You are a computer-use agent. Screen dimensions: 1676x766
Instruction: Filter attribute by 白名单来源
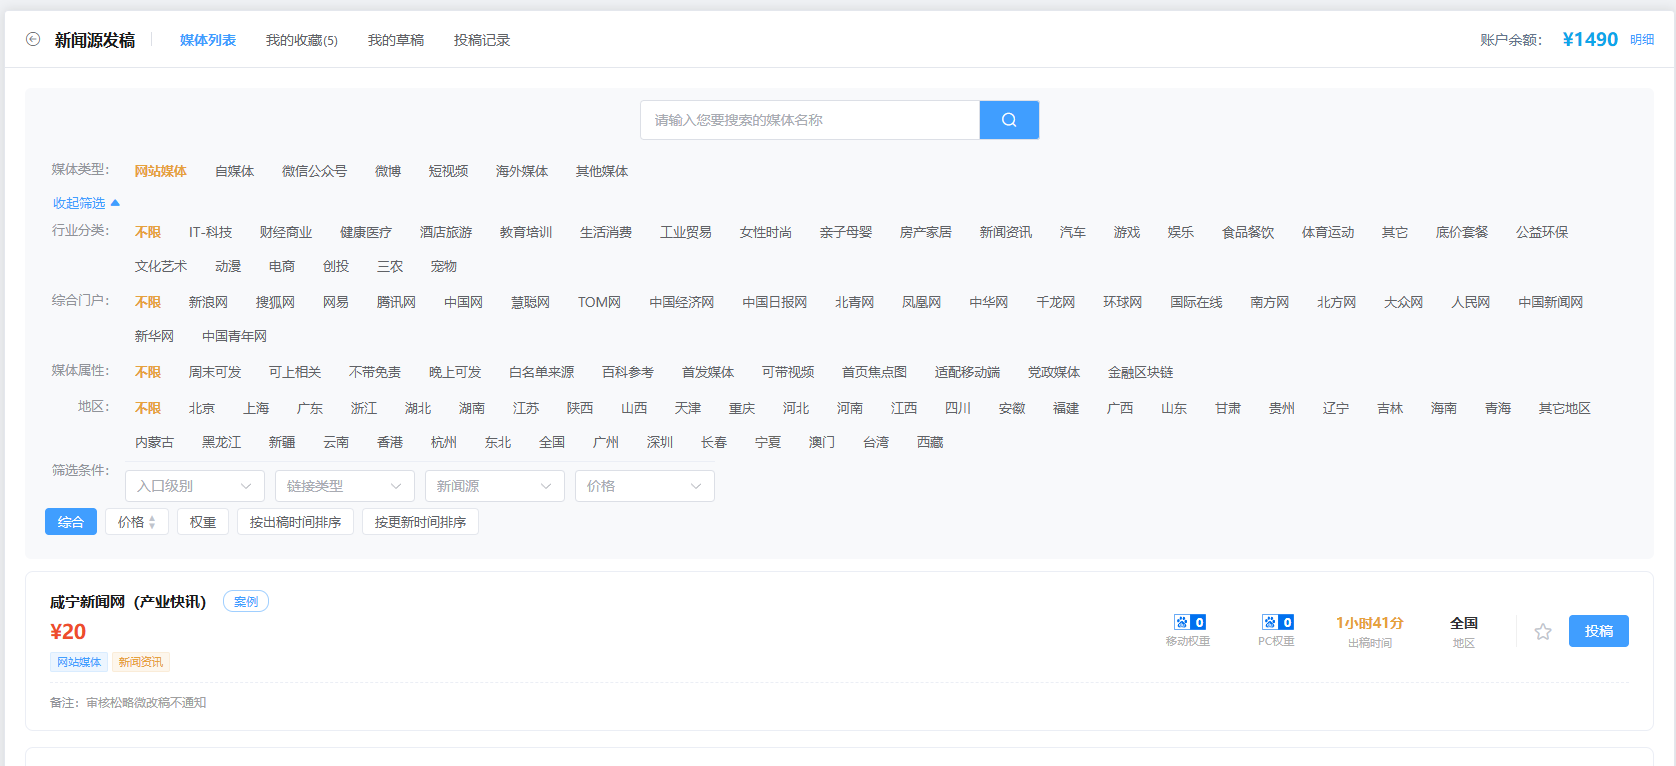[542, 372]
